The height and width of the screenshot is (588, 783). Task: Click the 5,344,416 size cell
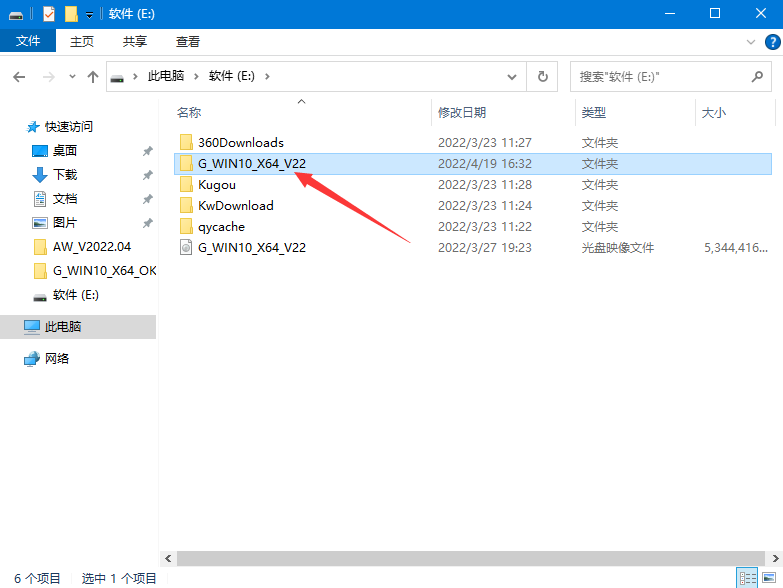736,248
